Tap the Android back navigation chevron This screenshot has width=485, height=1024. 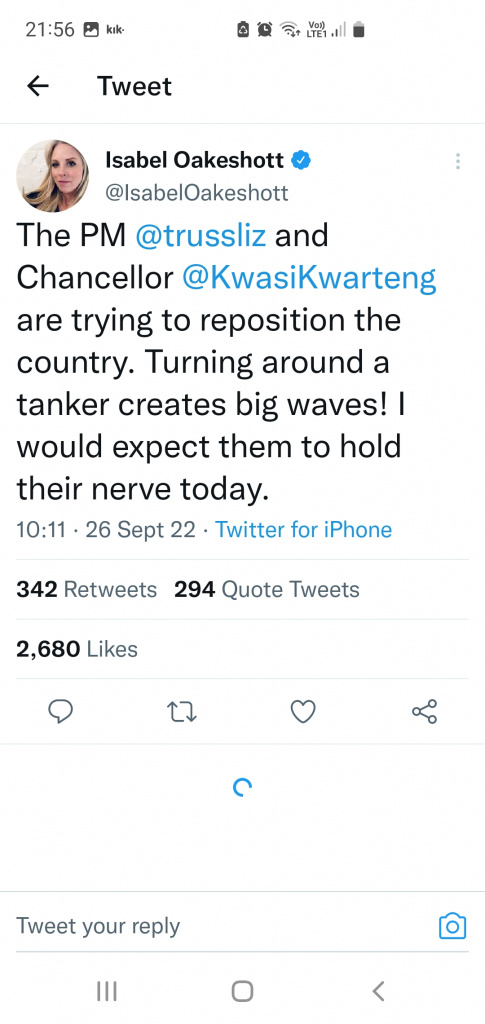tap(378, 991)
